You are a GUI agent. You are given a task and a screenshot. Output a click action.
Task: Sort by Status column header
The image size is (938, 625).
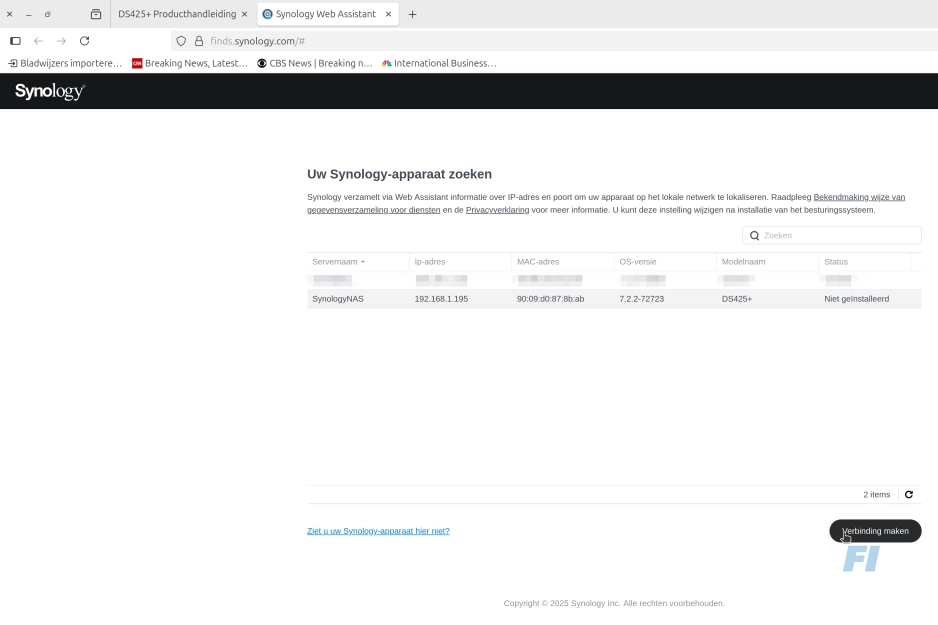(864, 262)
